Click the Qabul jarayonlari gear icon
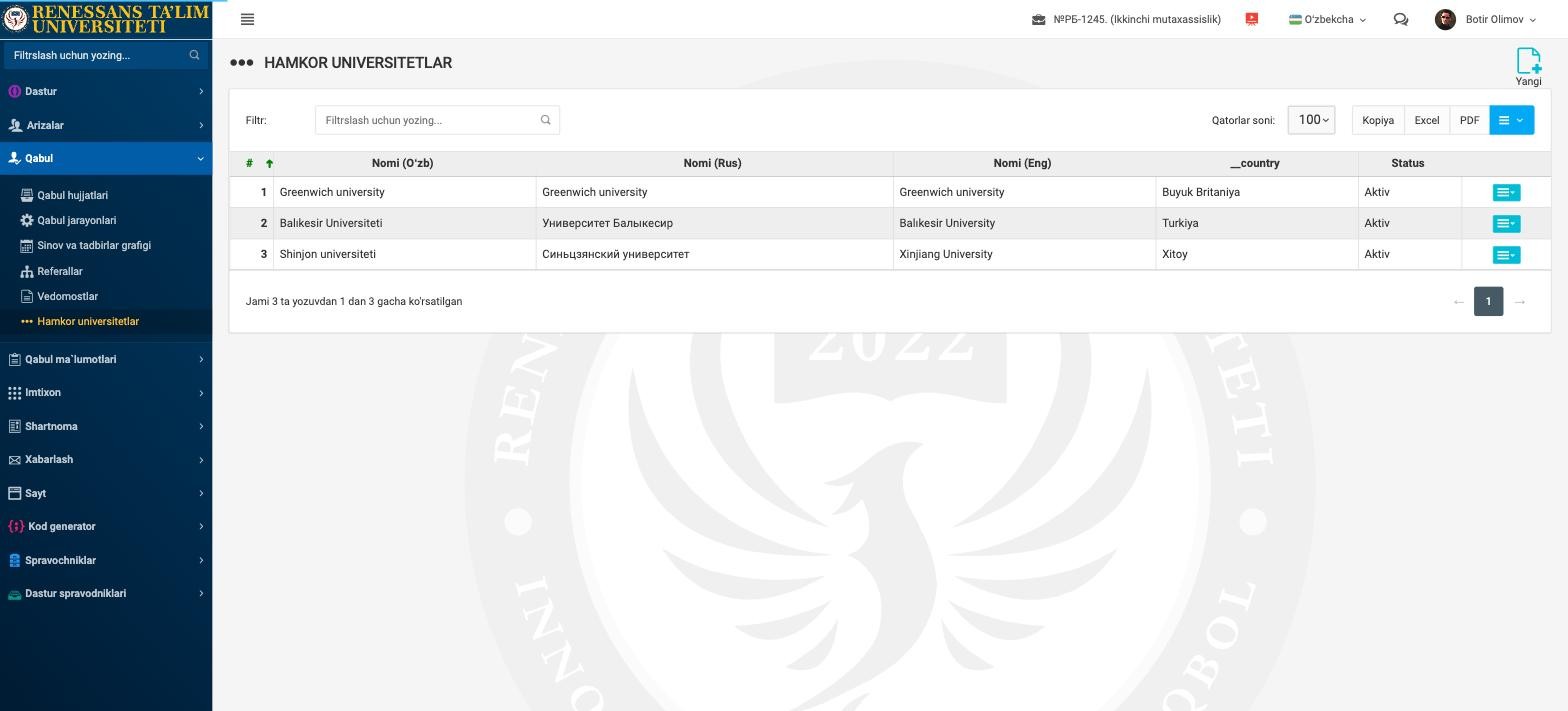This screenshot has width=1568, height=711. 27,220
